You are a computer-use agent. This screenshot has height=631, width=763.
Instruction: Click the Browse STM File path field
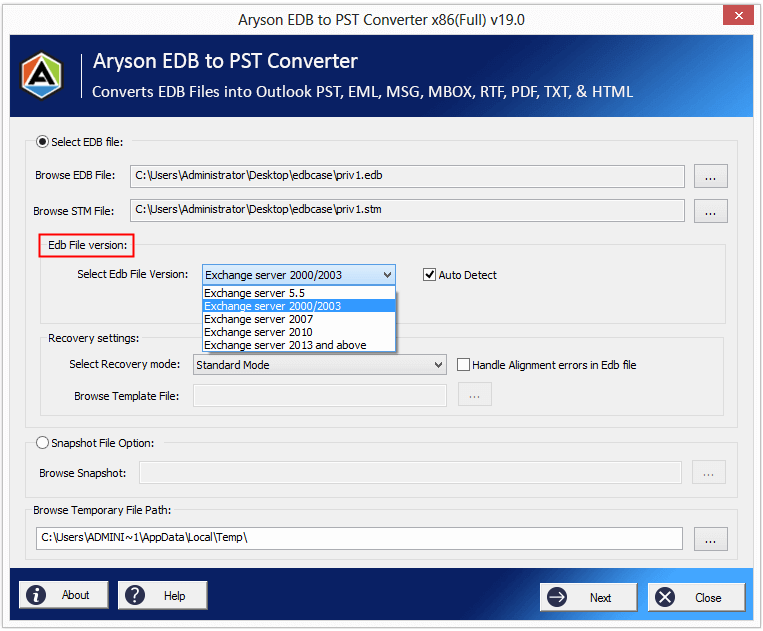(407, 210)
